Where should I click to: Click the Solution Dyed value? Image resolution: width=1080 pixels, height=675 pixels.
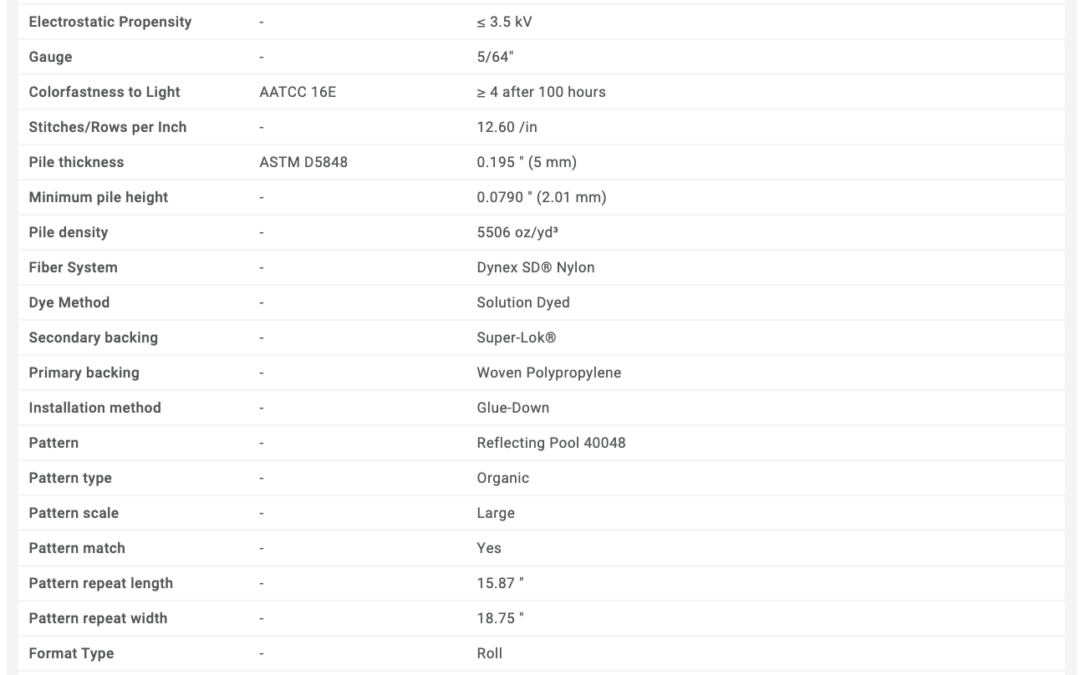[523, 303]
